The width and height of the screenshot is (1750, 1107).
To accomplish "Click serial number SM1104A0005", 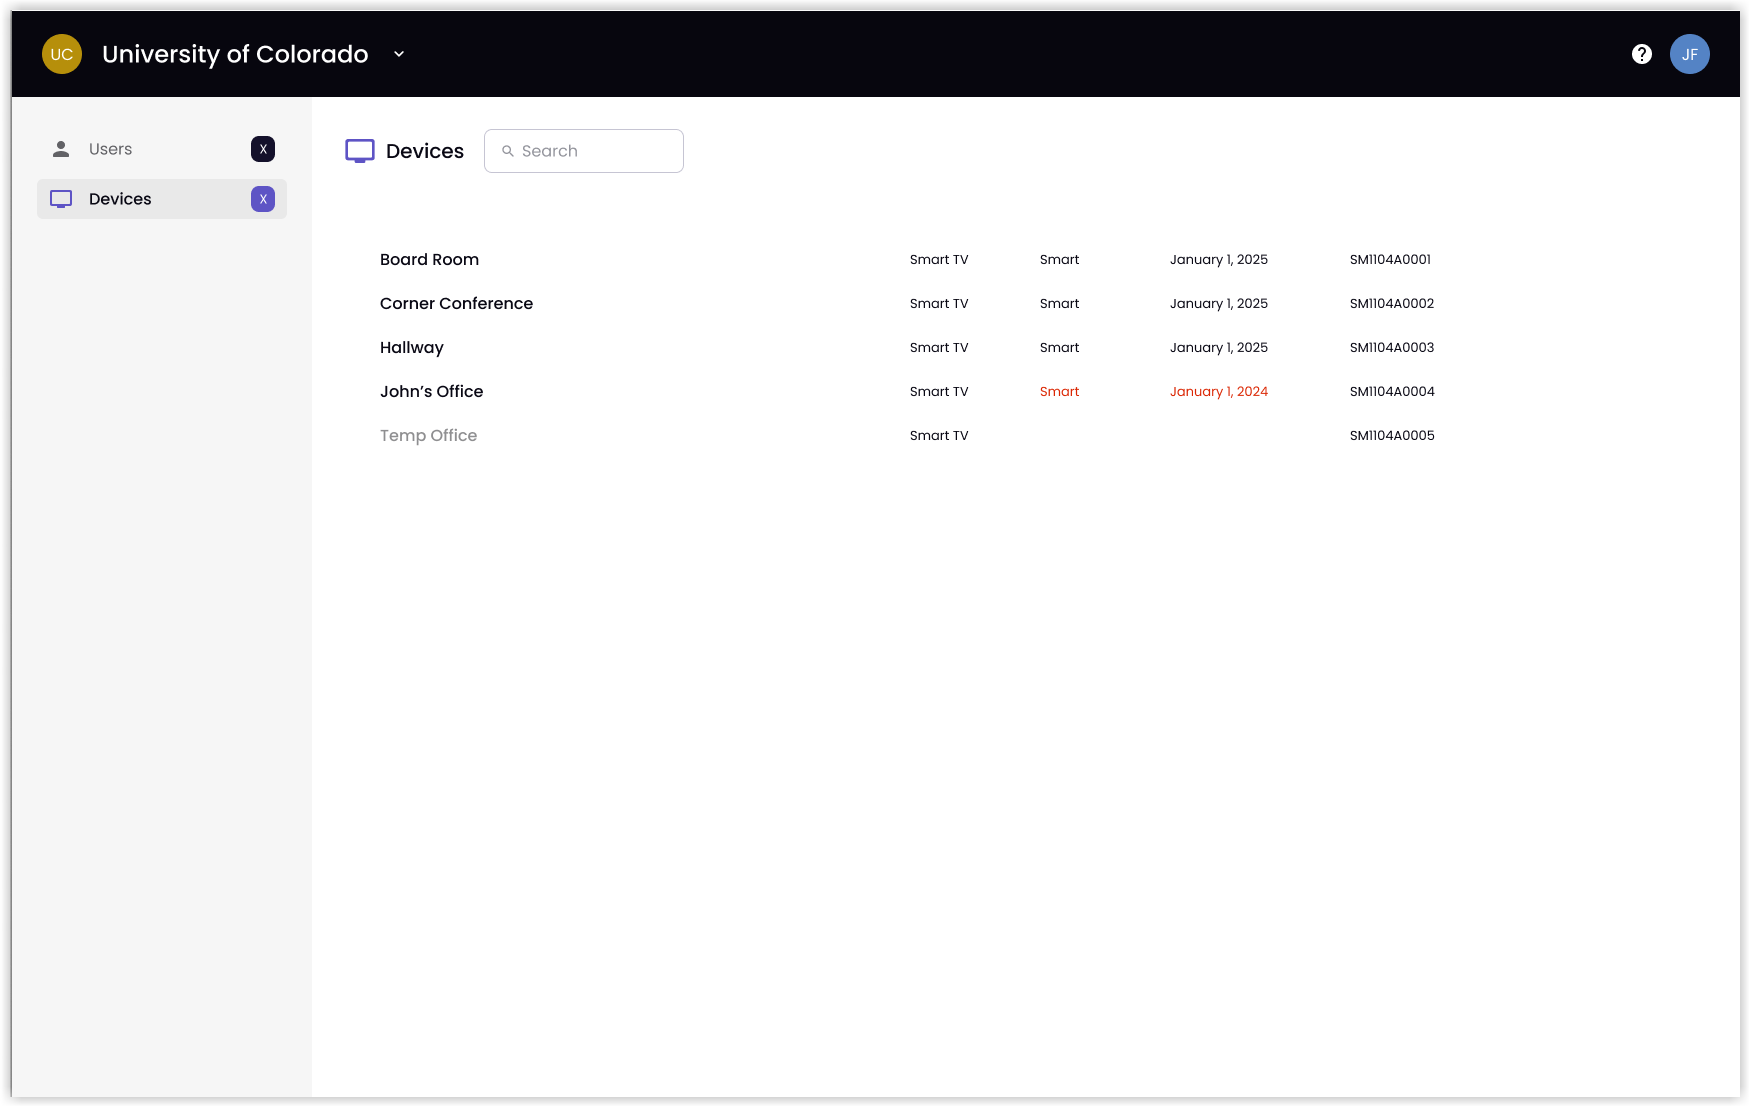I will 1392,435.
